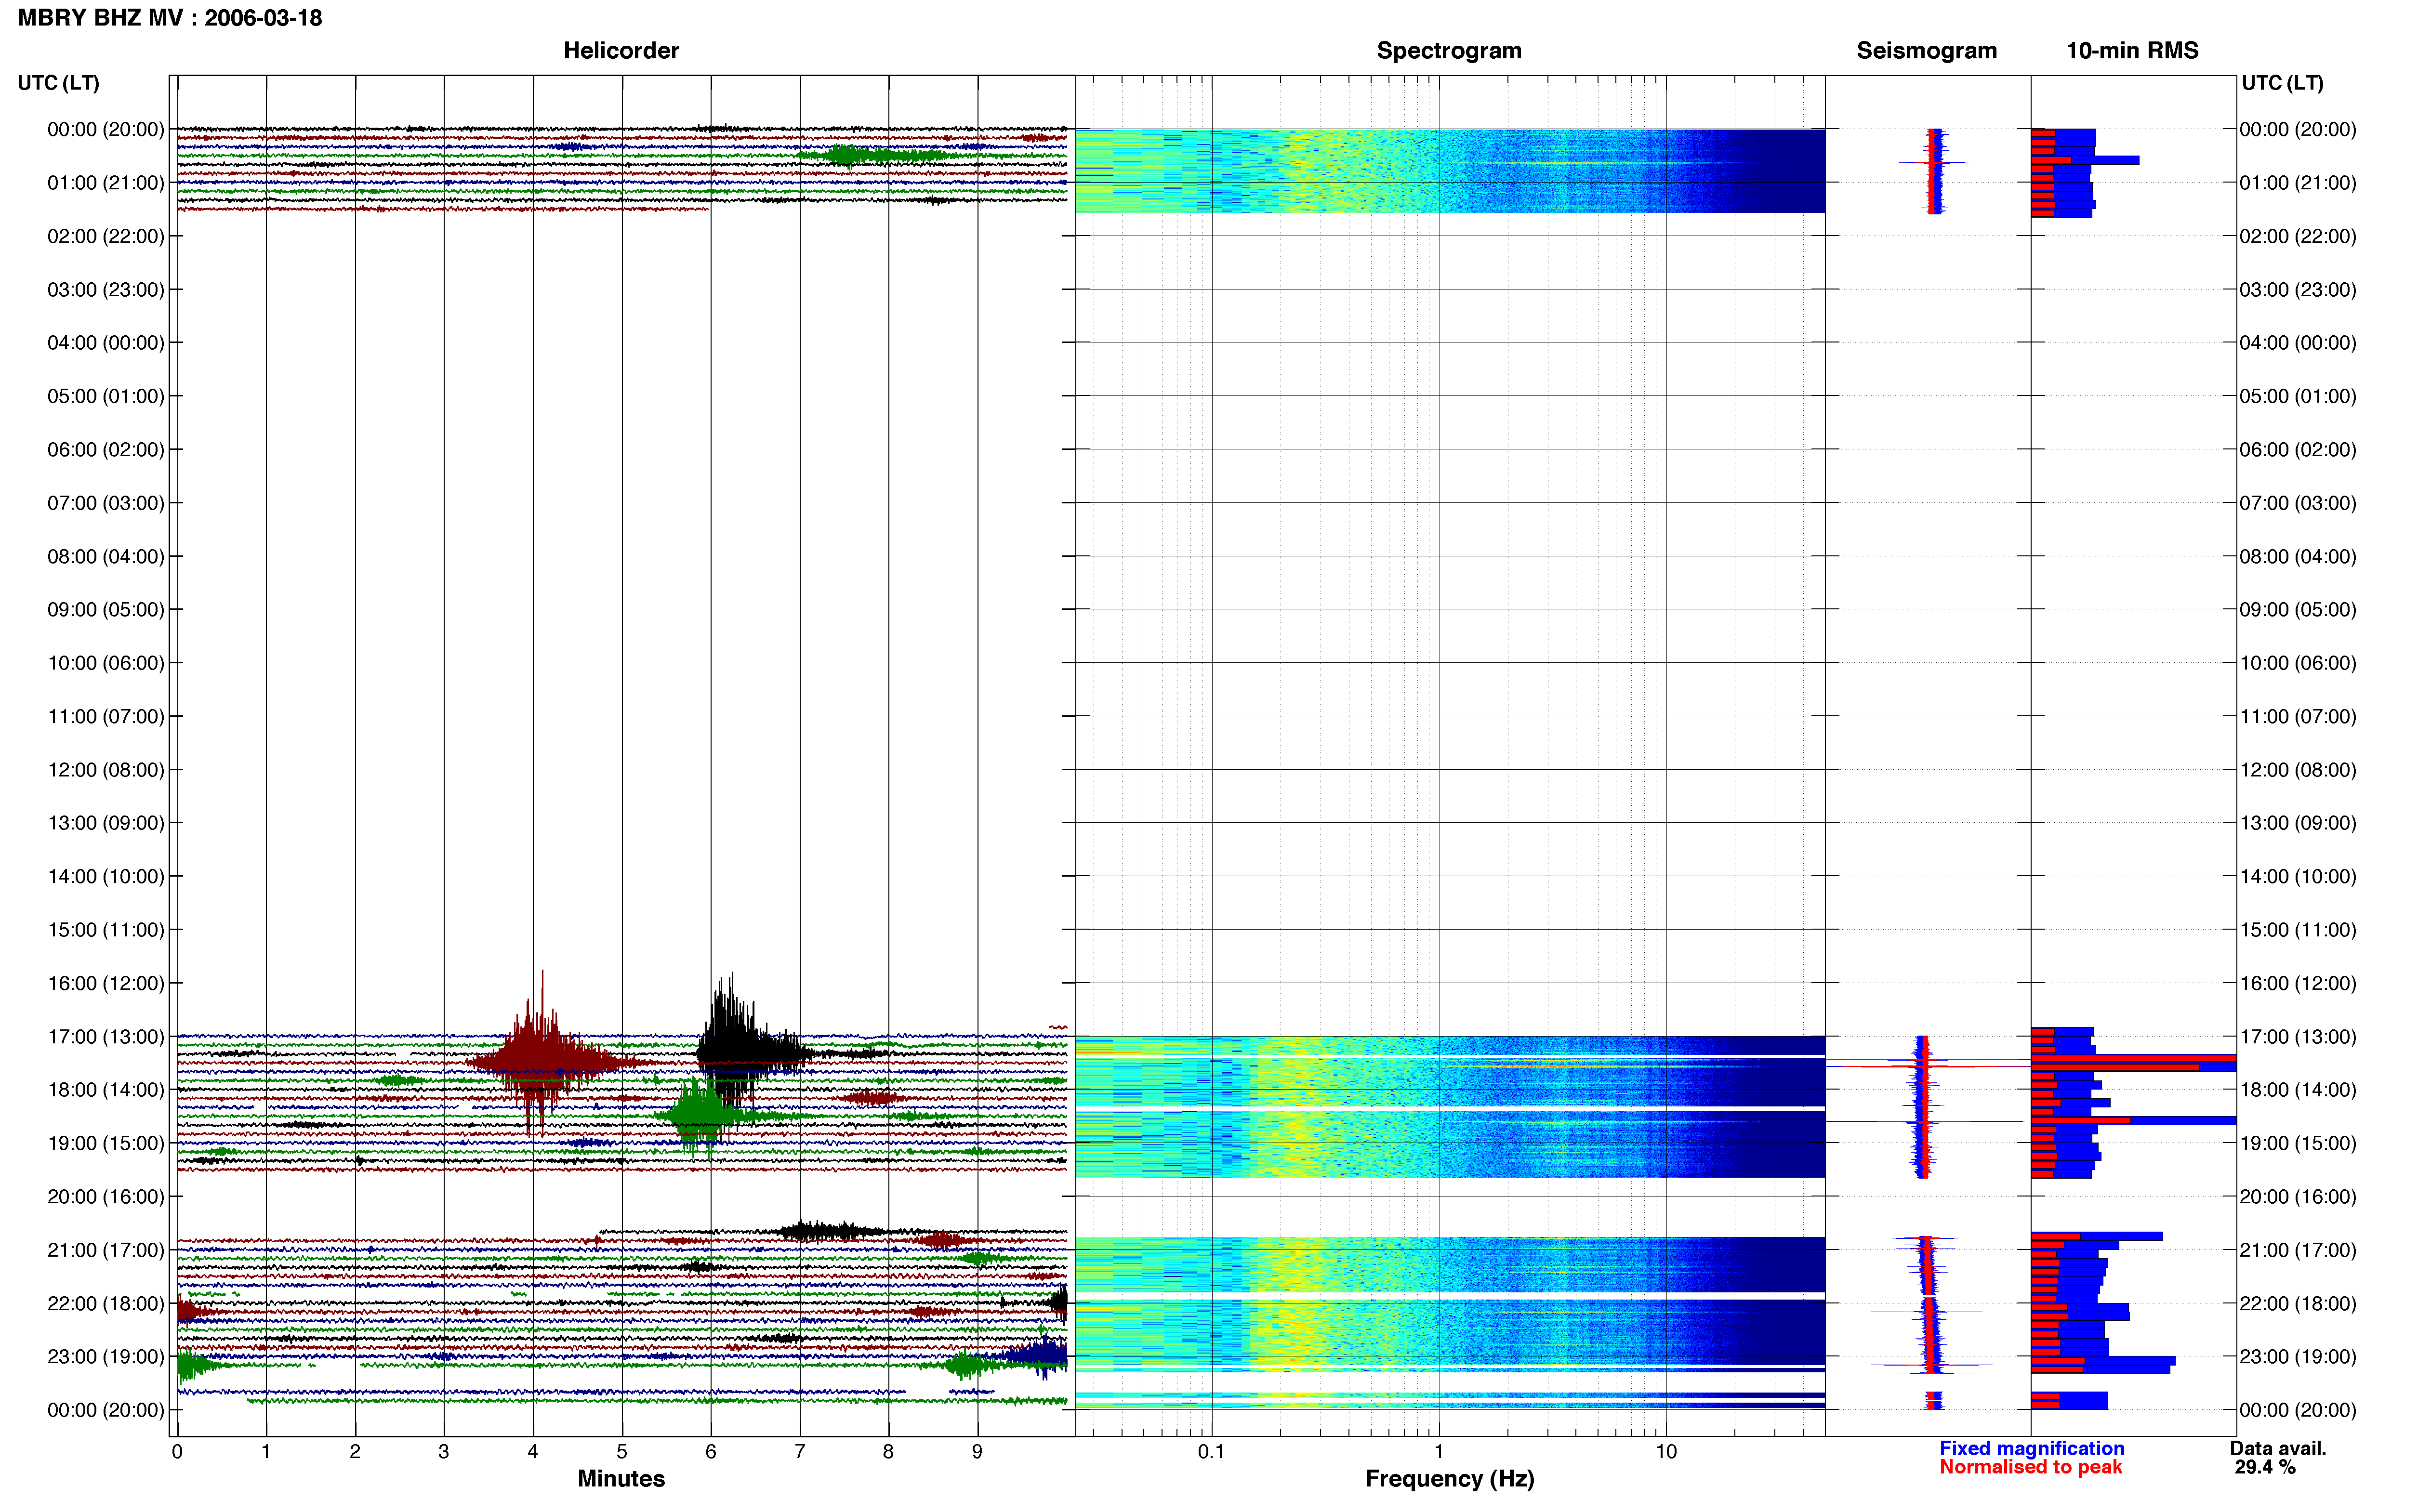The image size is (2418, 1512).
Task: Click the 29.4 % value
Action: click(2265, 1467)
